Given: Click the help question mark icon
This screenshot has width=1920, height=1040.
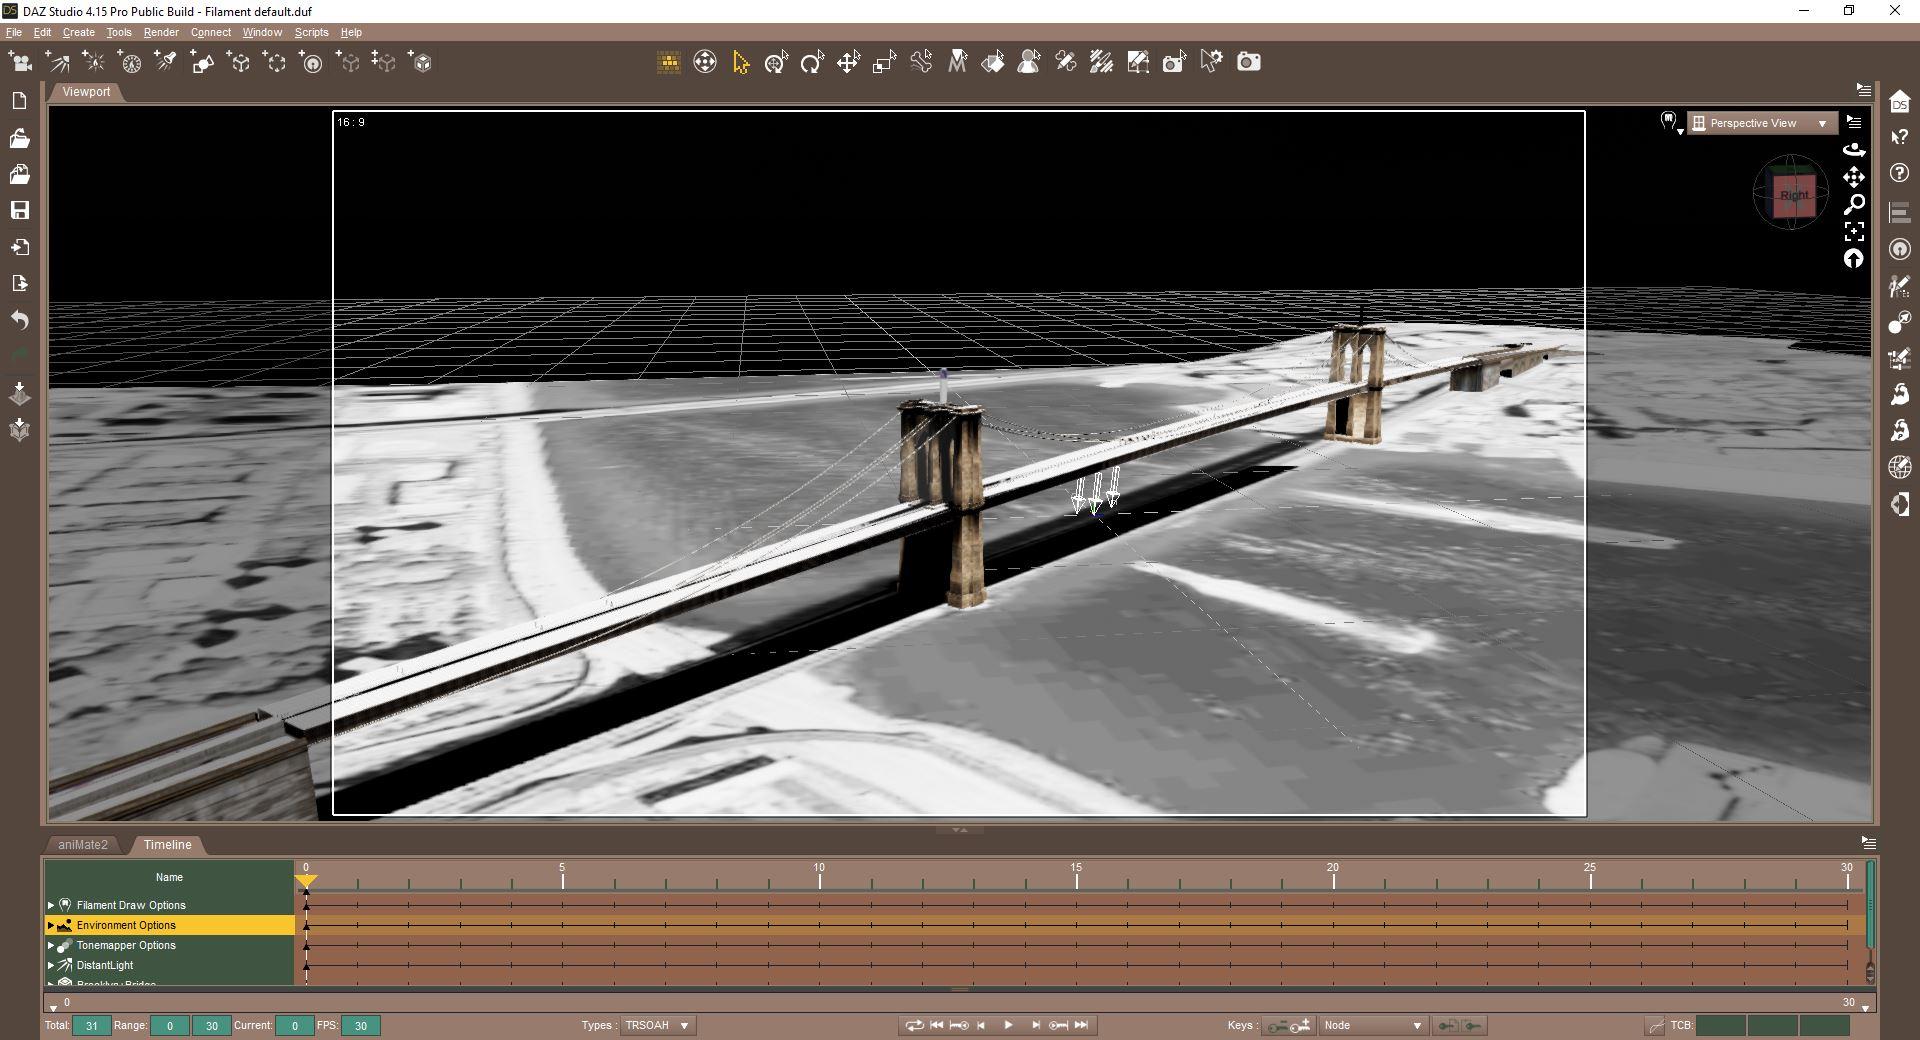Looking at the screenshot, I should point(1900,173).
